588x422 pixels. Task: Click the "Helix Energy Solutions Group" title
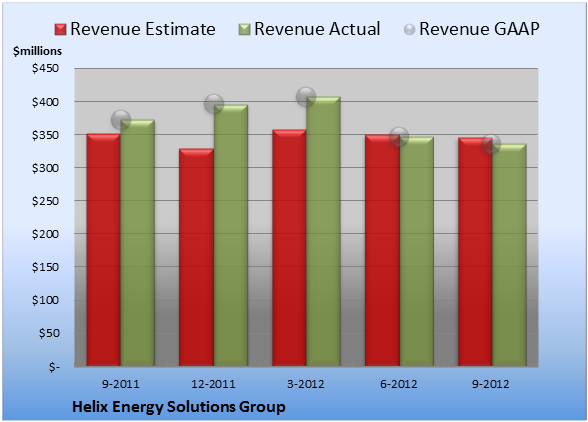point(179,407)
